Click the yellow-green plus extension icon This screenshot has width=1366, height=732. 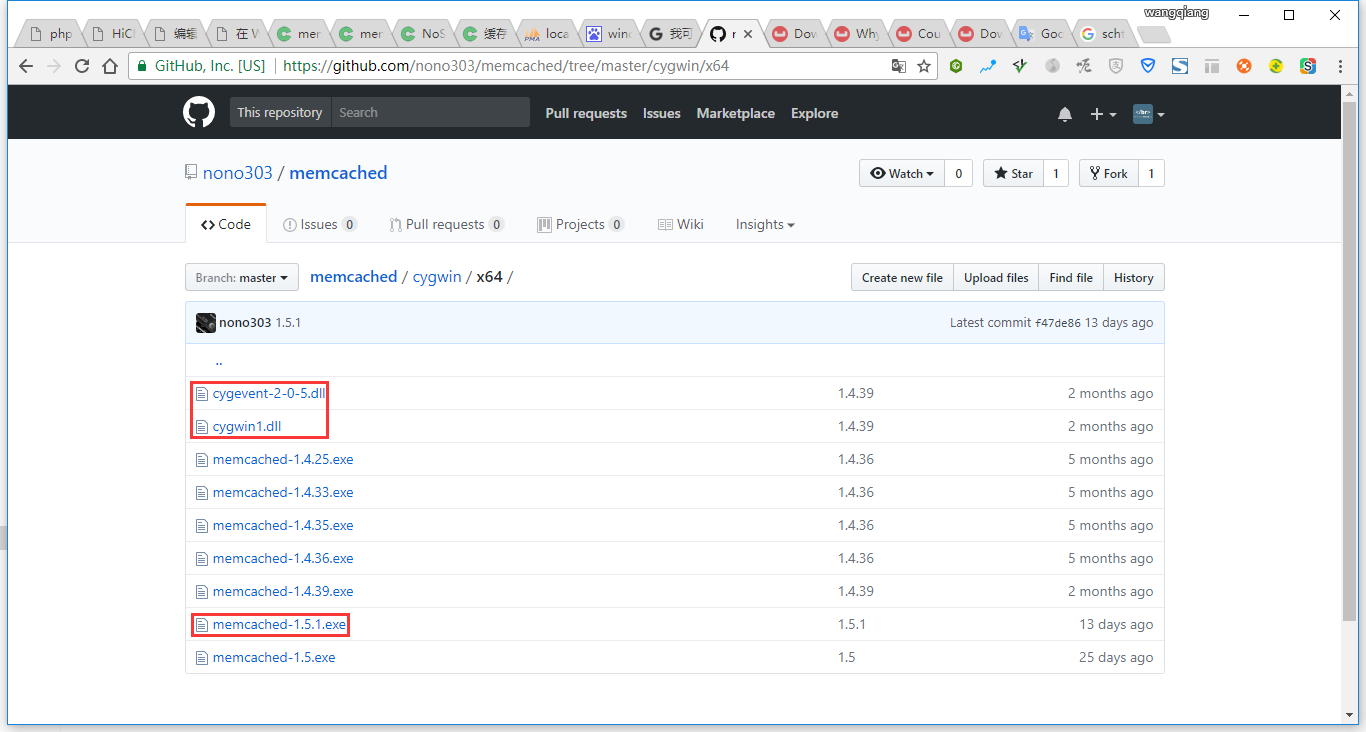tap(1276, 66)
